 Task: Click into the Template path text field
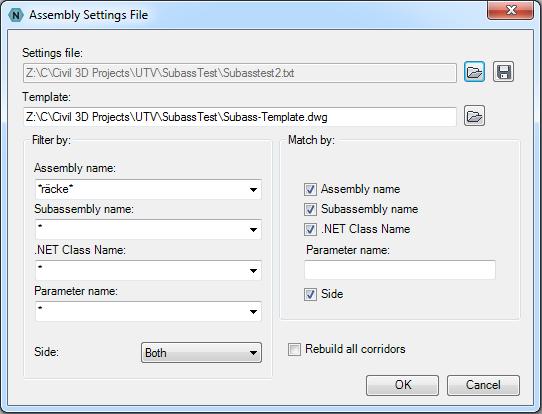(240, 117)
